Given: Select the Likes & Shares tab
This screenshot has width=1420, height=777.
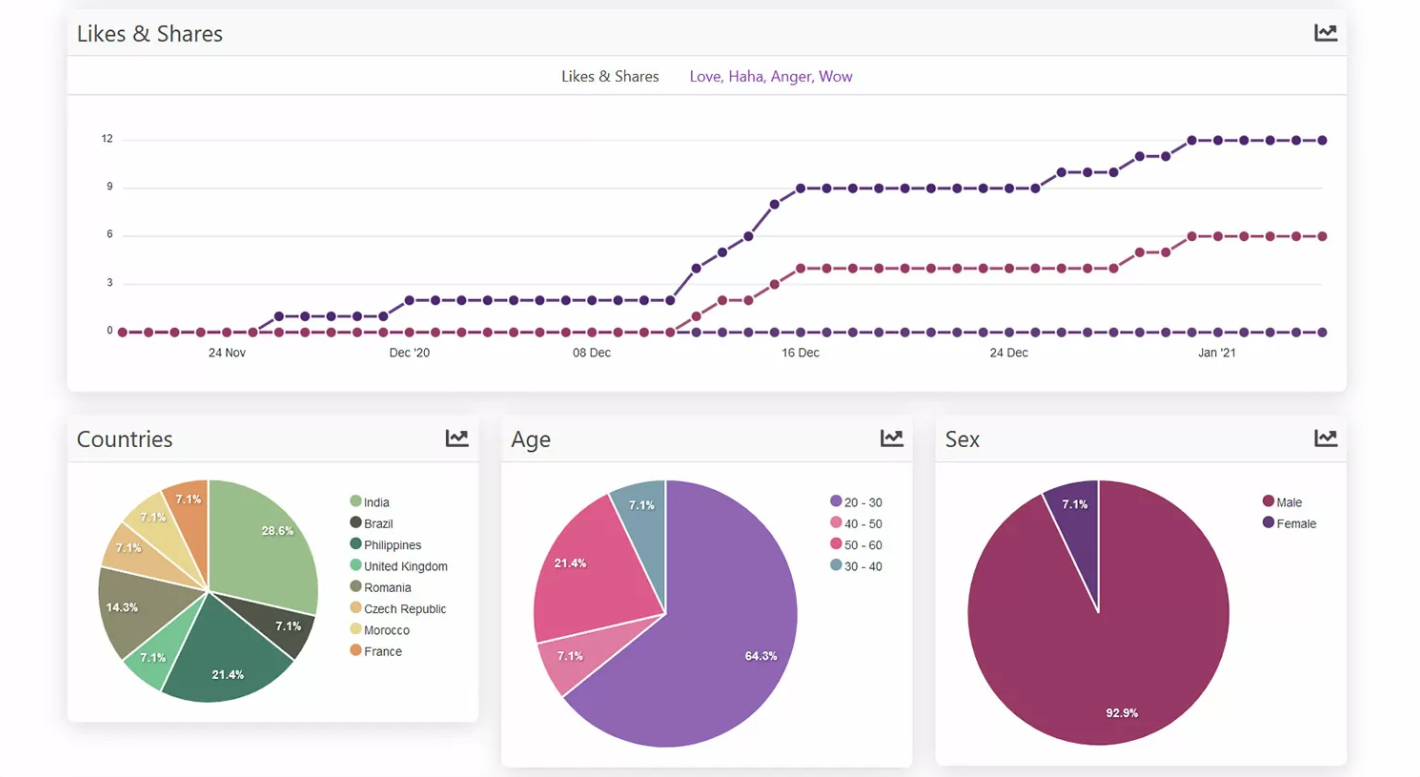Looking at the screenshot, I should pos(609,76).
